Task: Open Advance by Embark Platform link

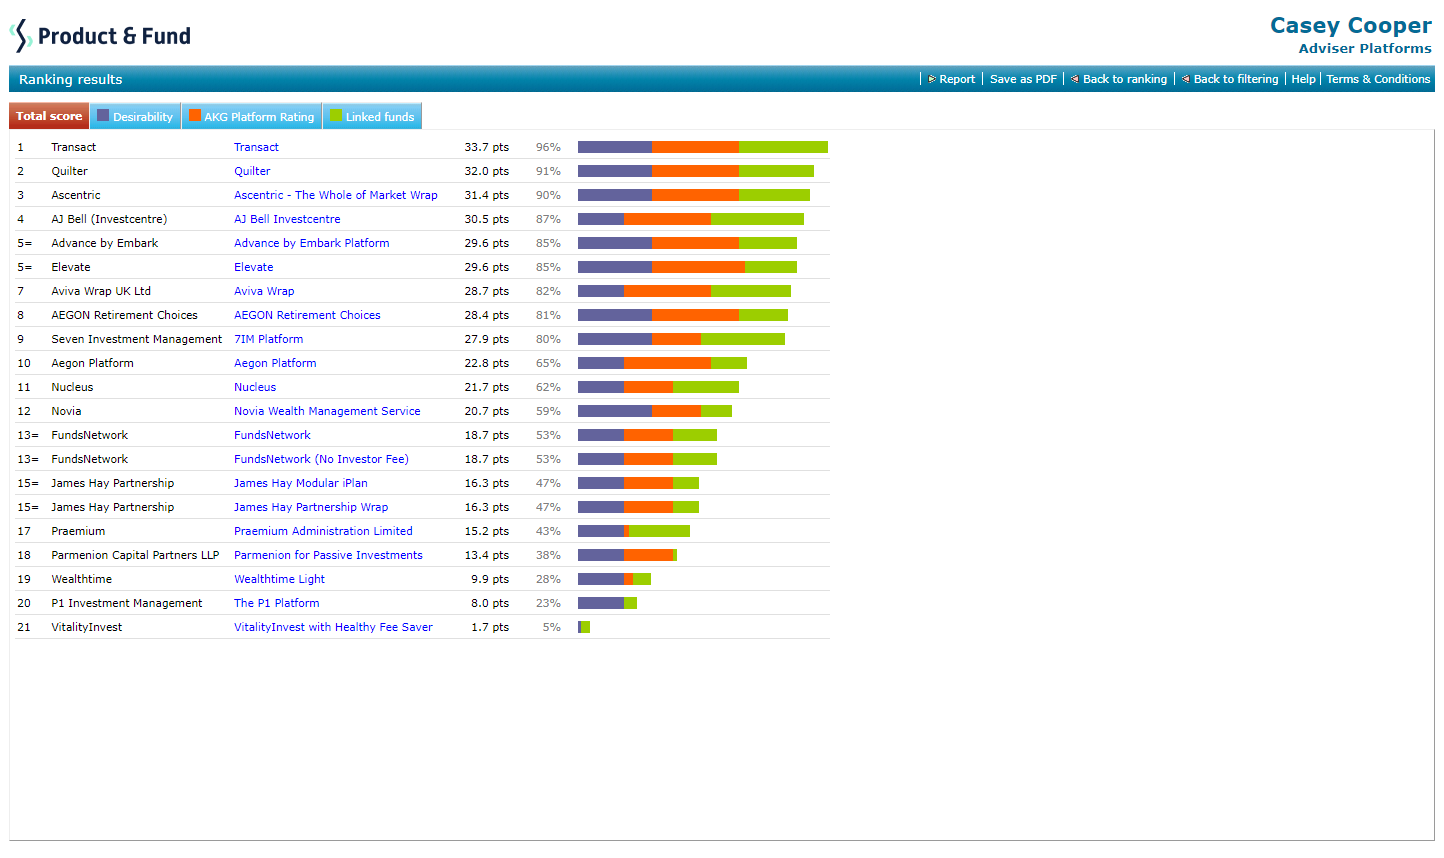Action: pyautogui.click(x=312, y=243)
